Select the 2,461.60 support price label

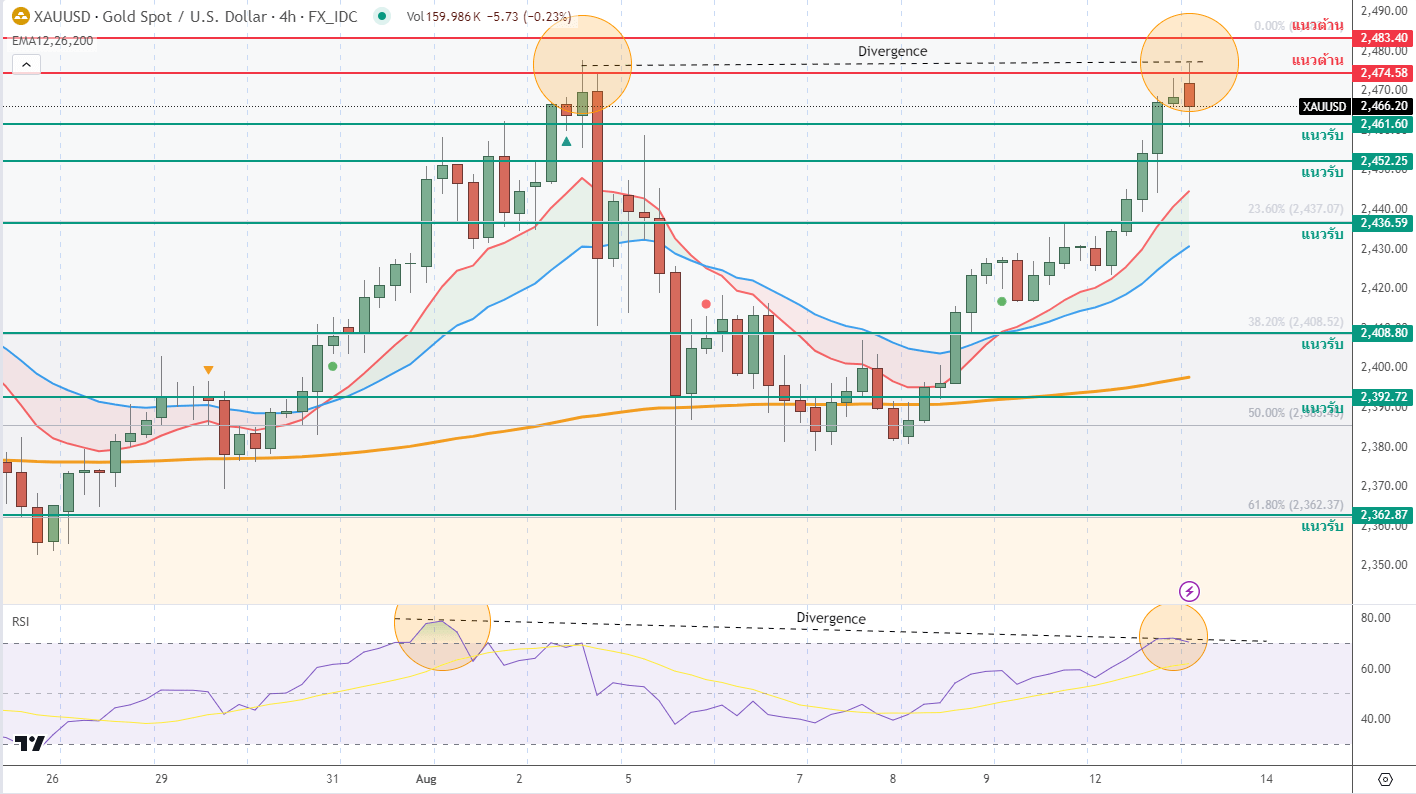[x=1383, y=124]
